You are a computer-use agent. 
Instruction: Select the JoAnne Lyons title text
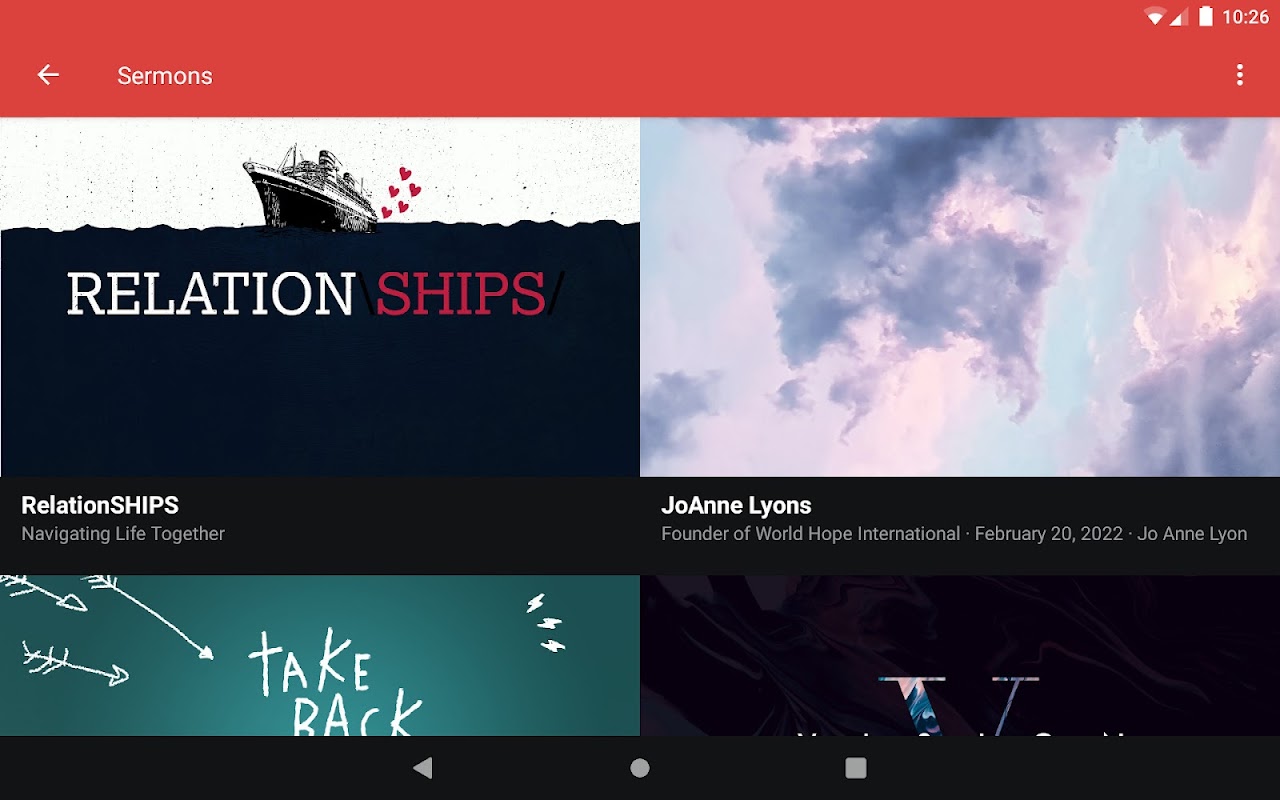tap(736, 505)
